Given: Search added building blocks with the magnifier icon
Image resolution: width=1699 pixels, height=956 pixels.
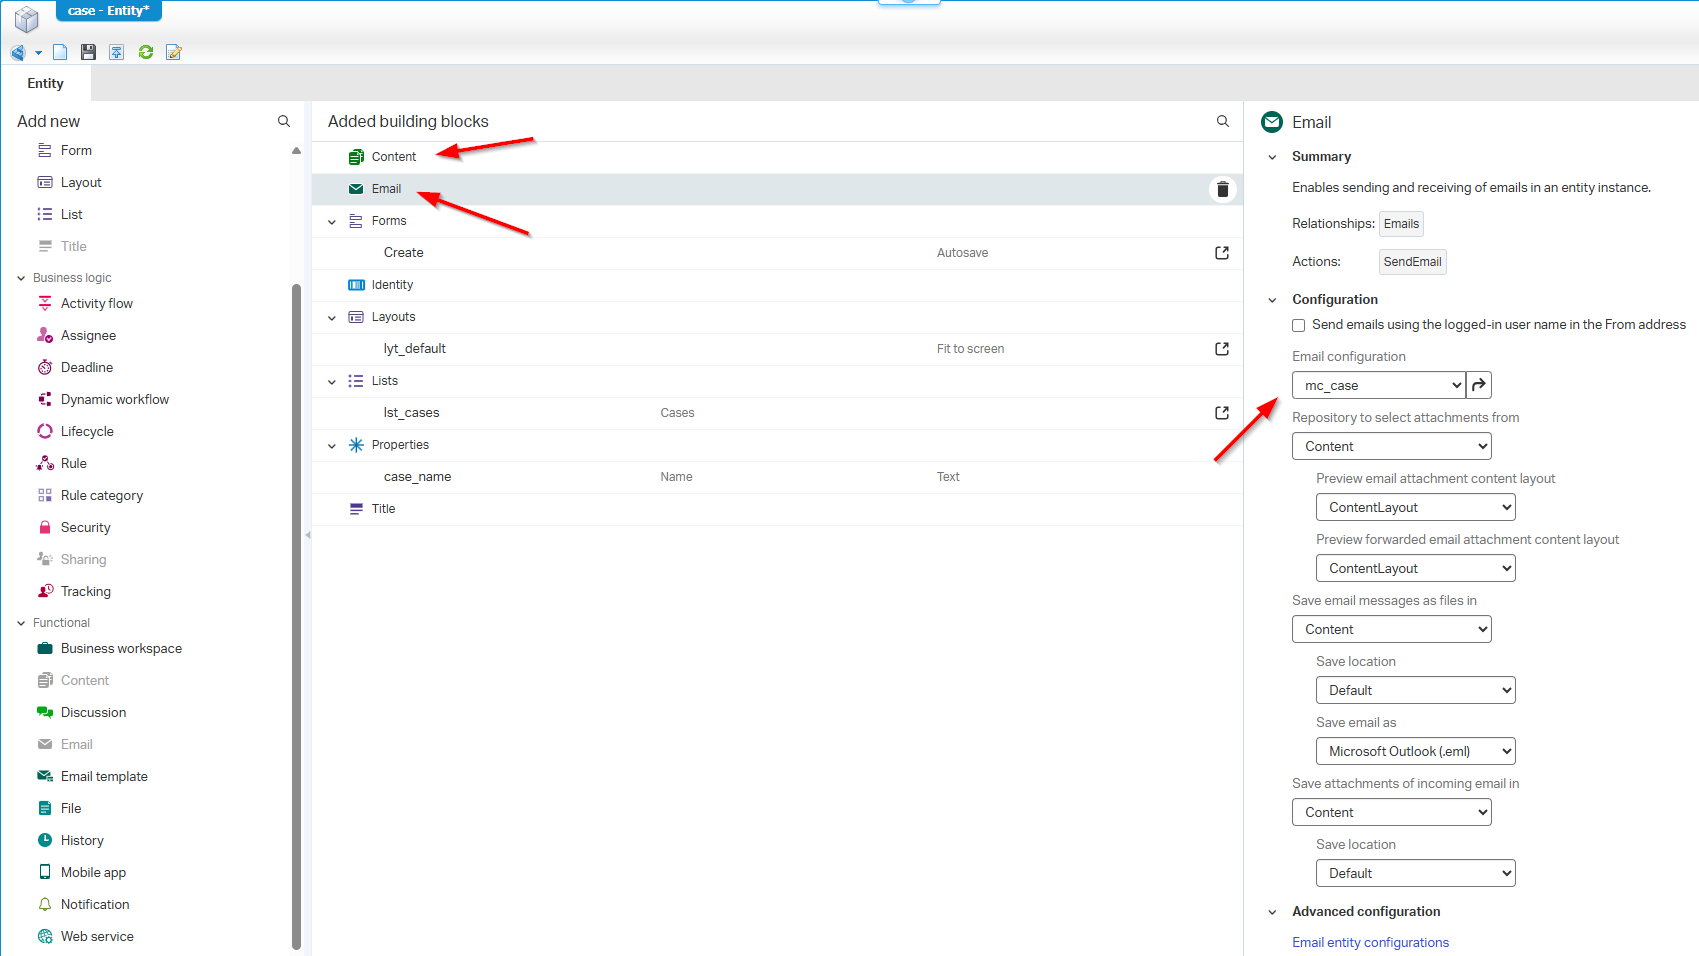Looking at the screenshot, I should (x=1222, y=121).
